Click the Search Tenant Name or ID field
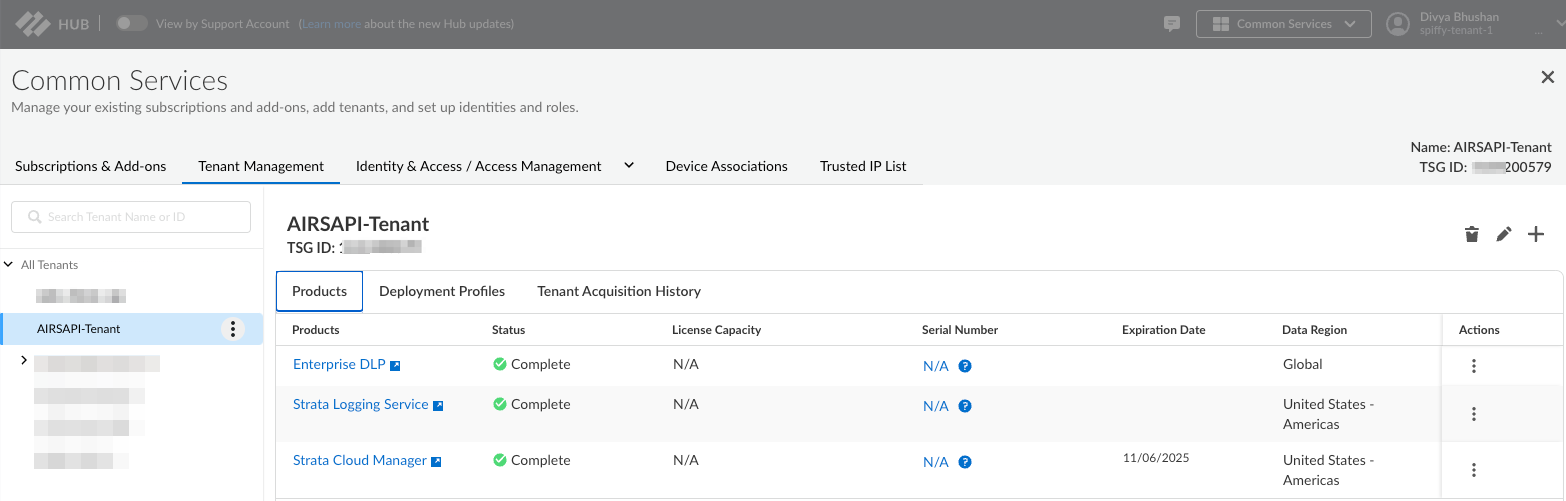1566x501 pixels. [131, 217]
